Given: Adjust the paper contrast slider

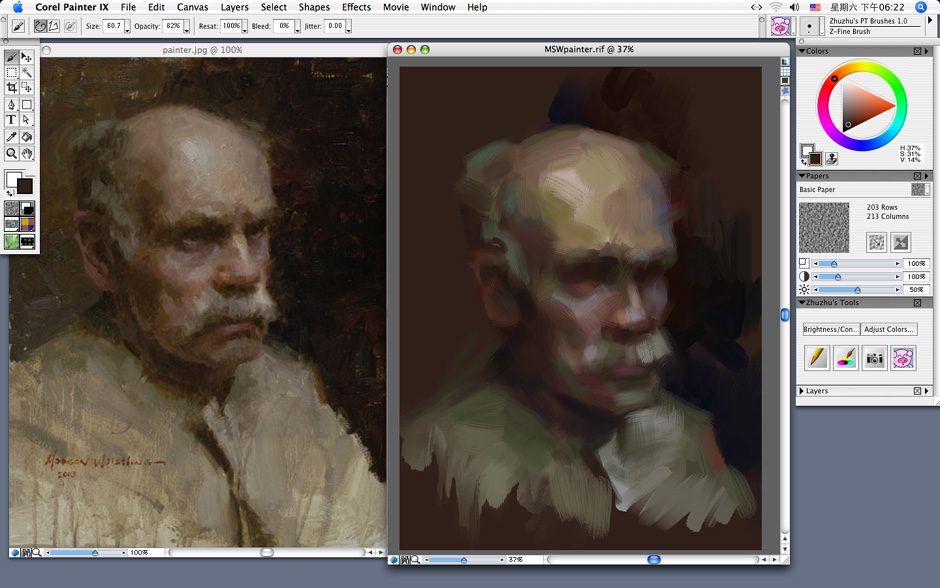Looking at the screenshot, I should (x=856, y=276).
